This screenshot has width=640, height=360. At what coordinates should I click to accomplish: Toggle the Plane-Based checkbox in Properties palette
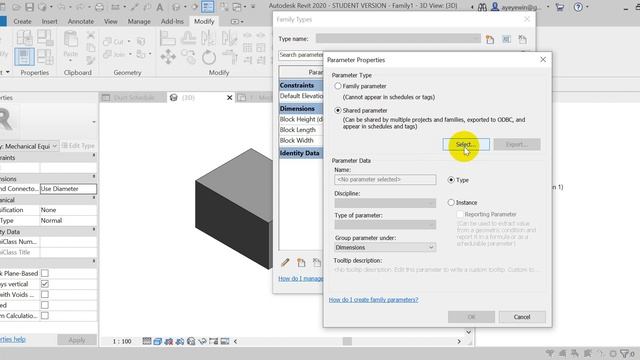[45, 273]
